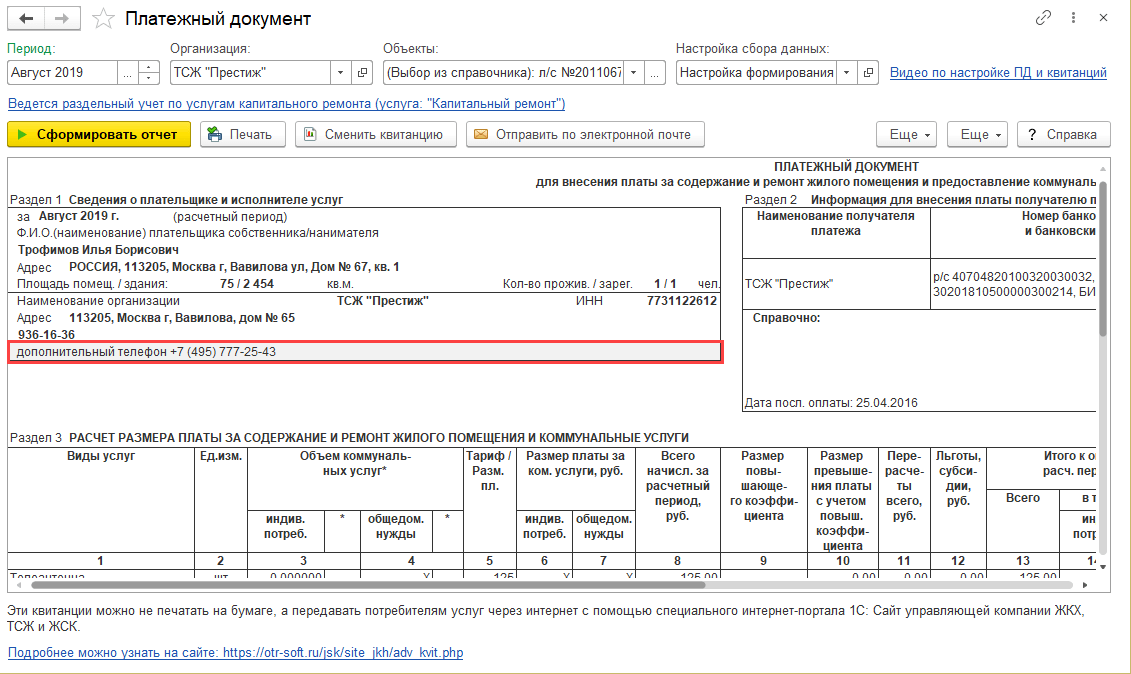Click the vertical scrollbar down arrow
Screen dimensions: 1131x674
coord(1103,567)
